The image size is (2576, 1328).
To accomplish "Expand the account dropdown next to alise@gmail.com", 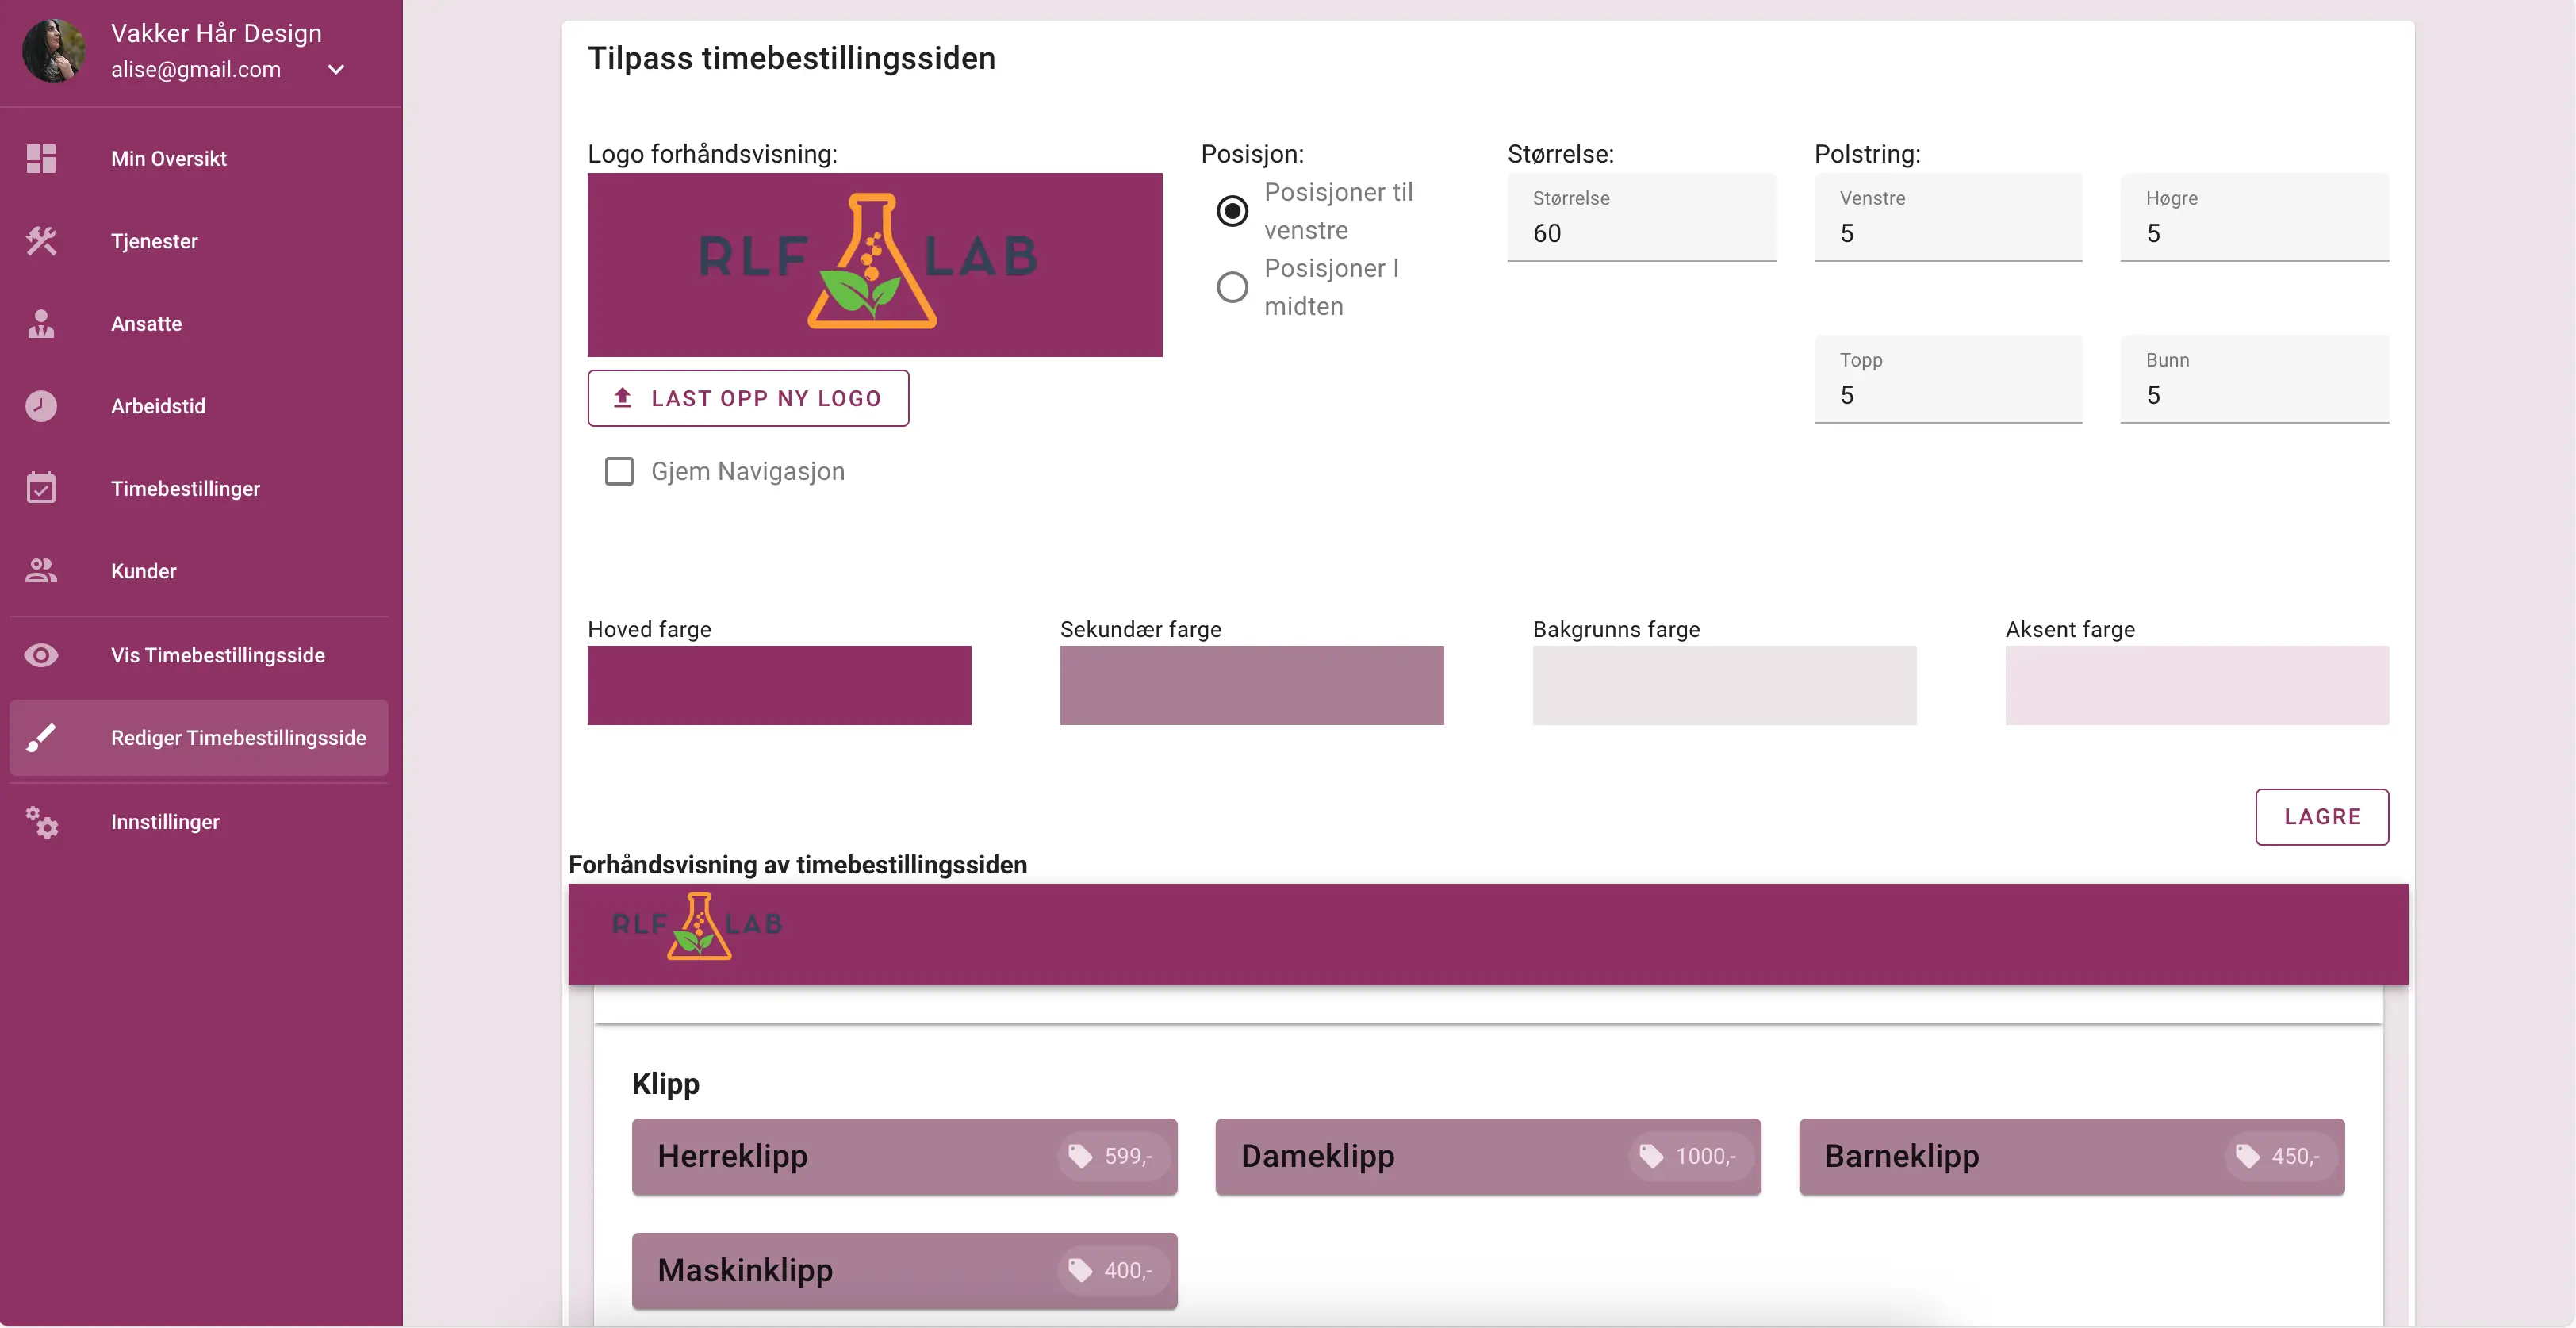I will pyautogui.click(x=336, y=70).
